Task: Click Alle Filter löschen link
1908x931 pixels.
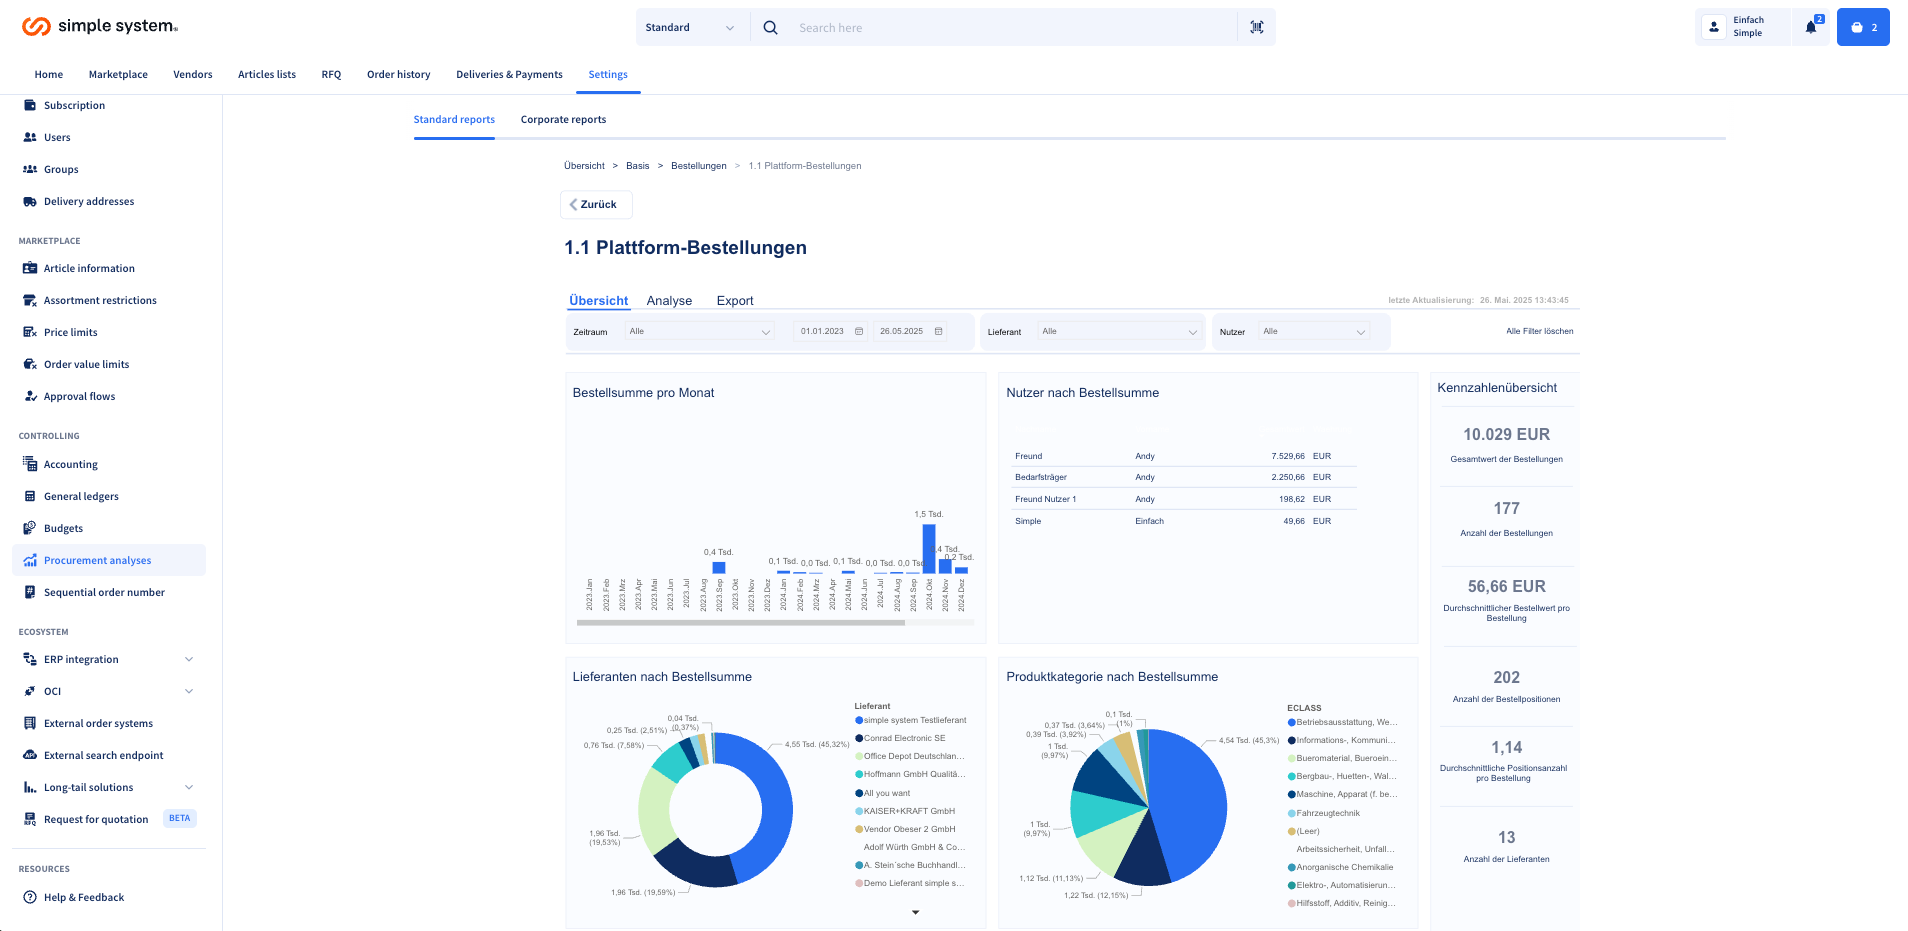Action: point(1539,331)
